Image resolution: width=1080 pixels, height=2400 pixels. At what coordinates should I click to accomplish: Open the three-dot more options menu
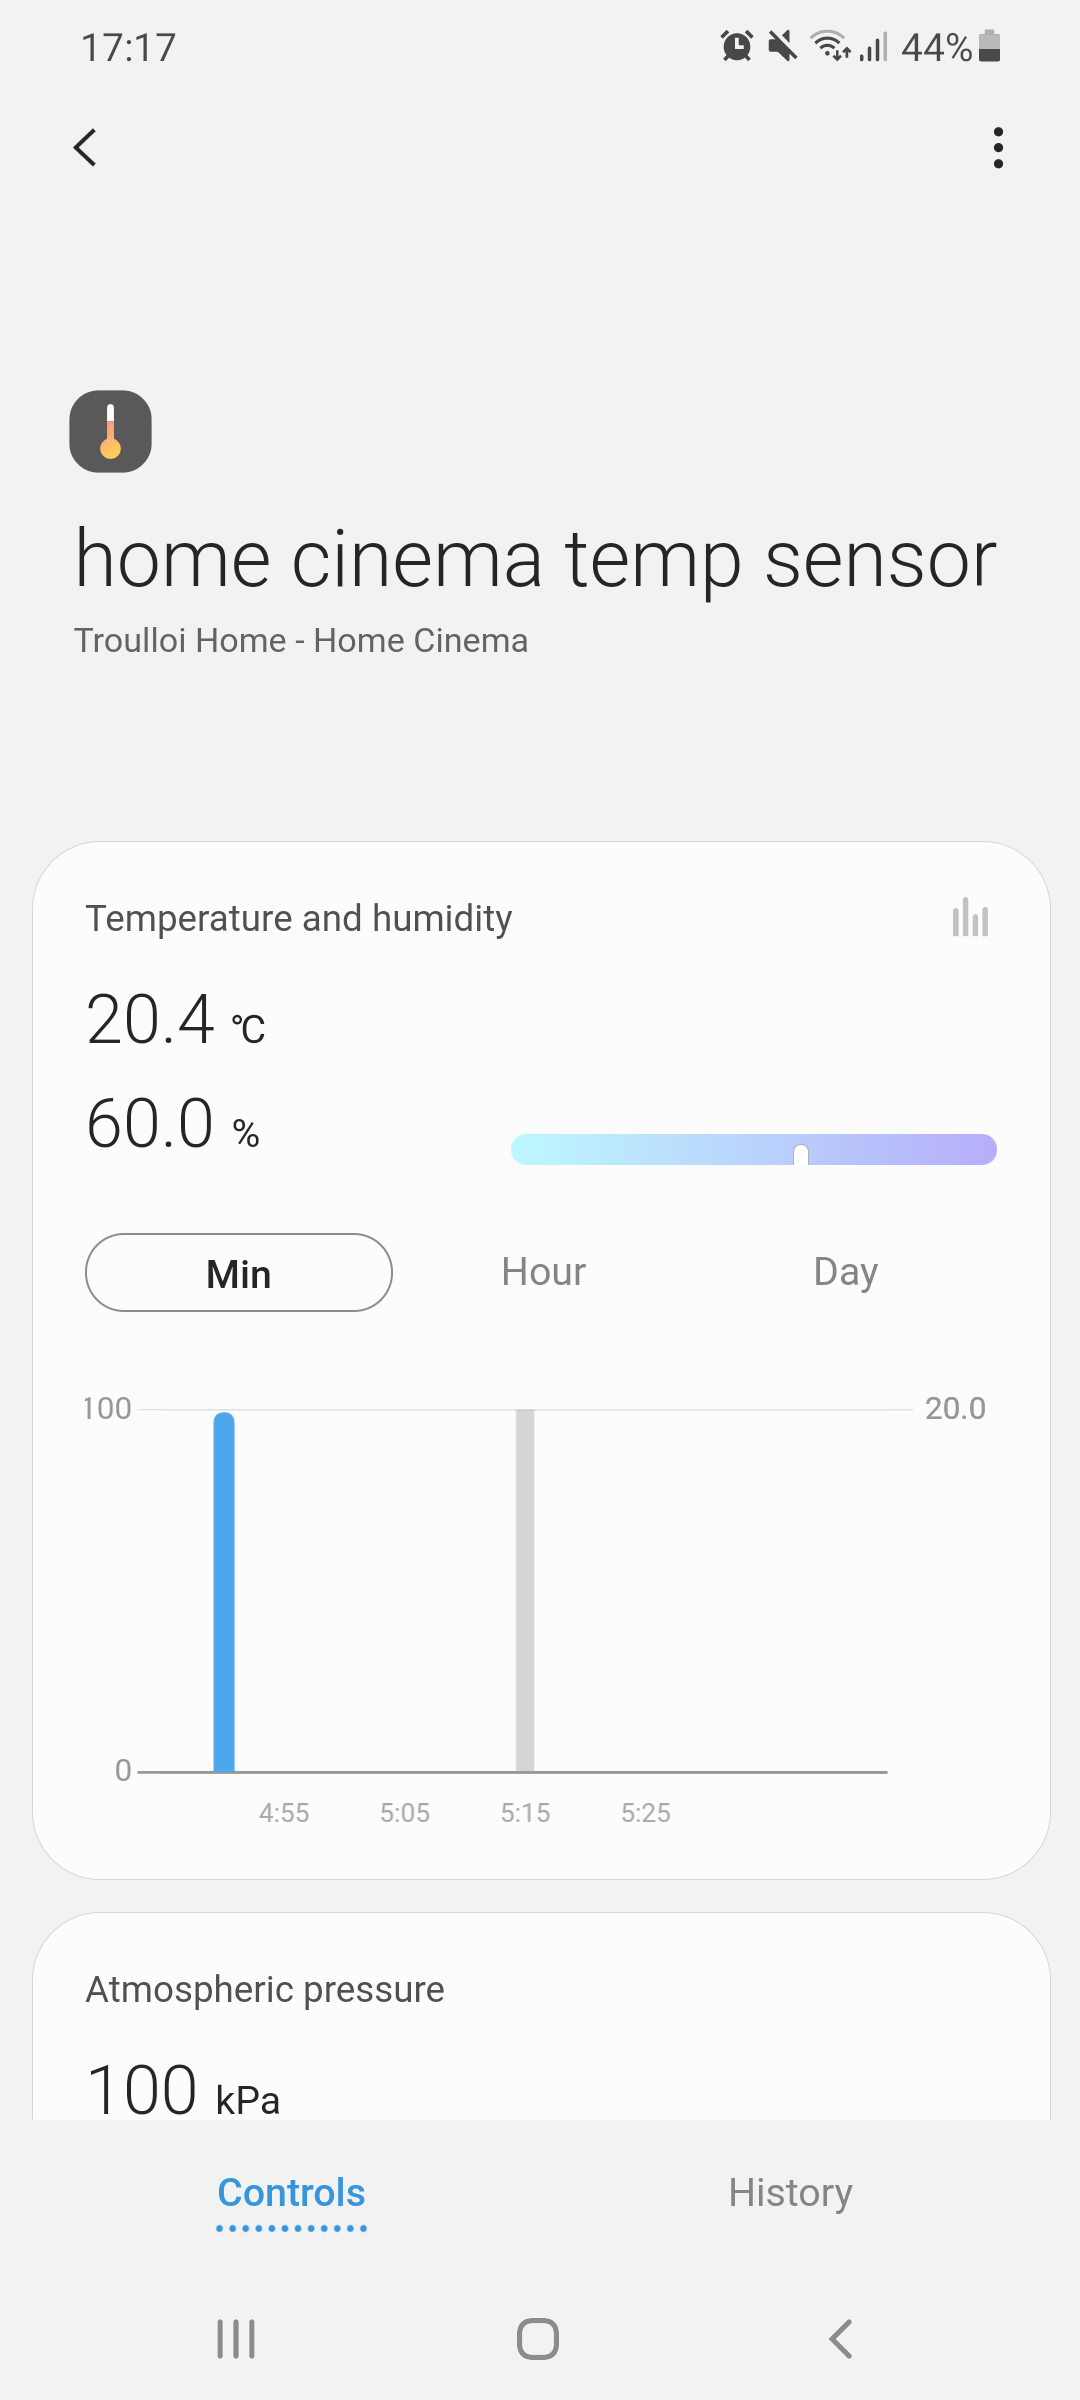click(997, 148)
